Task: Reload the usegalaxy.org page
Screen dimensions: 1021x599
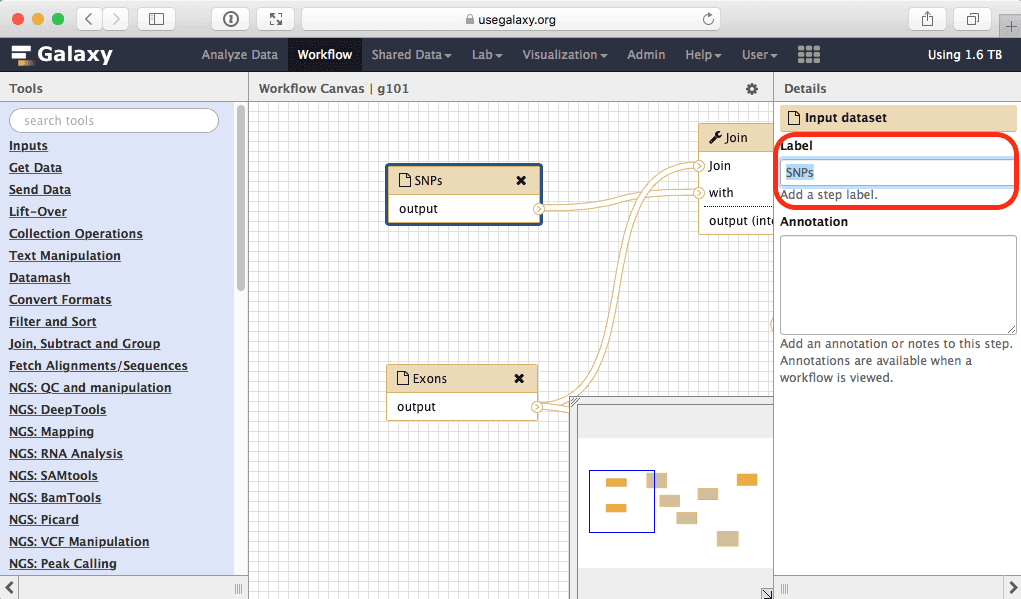Action: [709, 19]
